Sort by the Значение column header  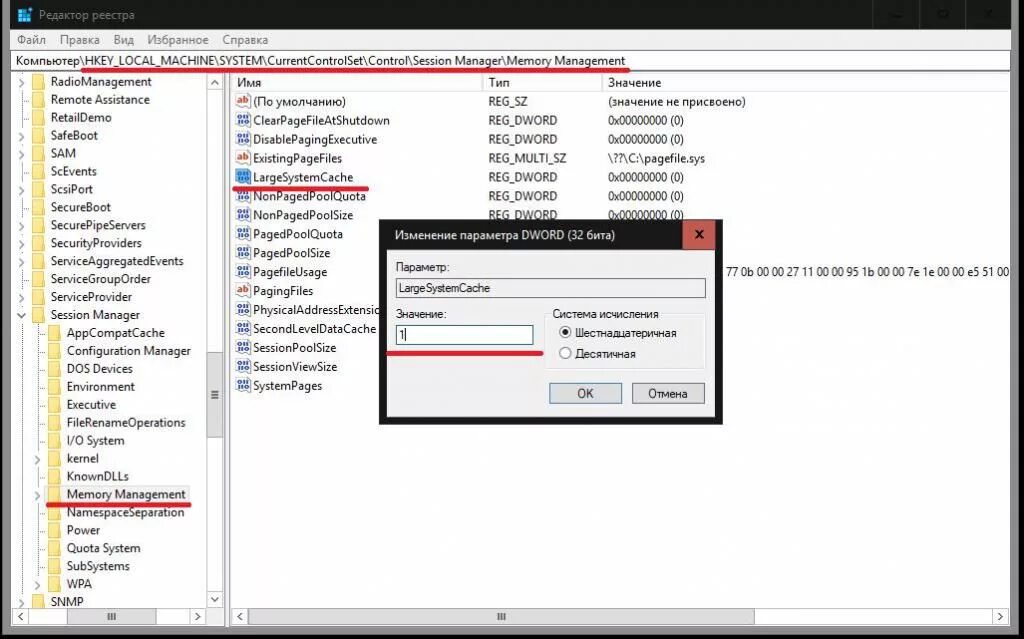coord(806,83)
